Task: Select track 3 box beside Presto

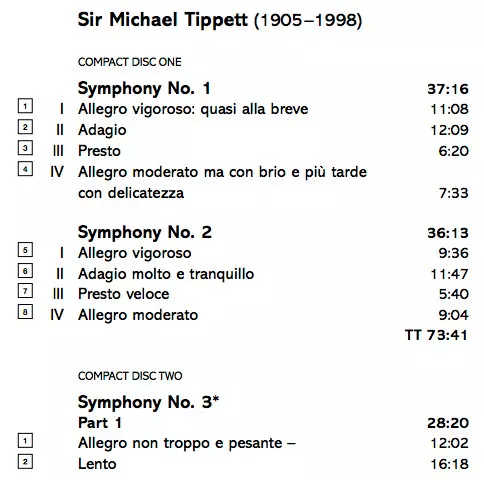Action: coord(25,148)
